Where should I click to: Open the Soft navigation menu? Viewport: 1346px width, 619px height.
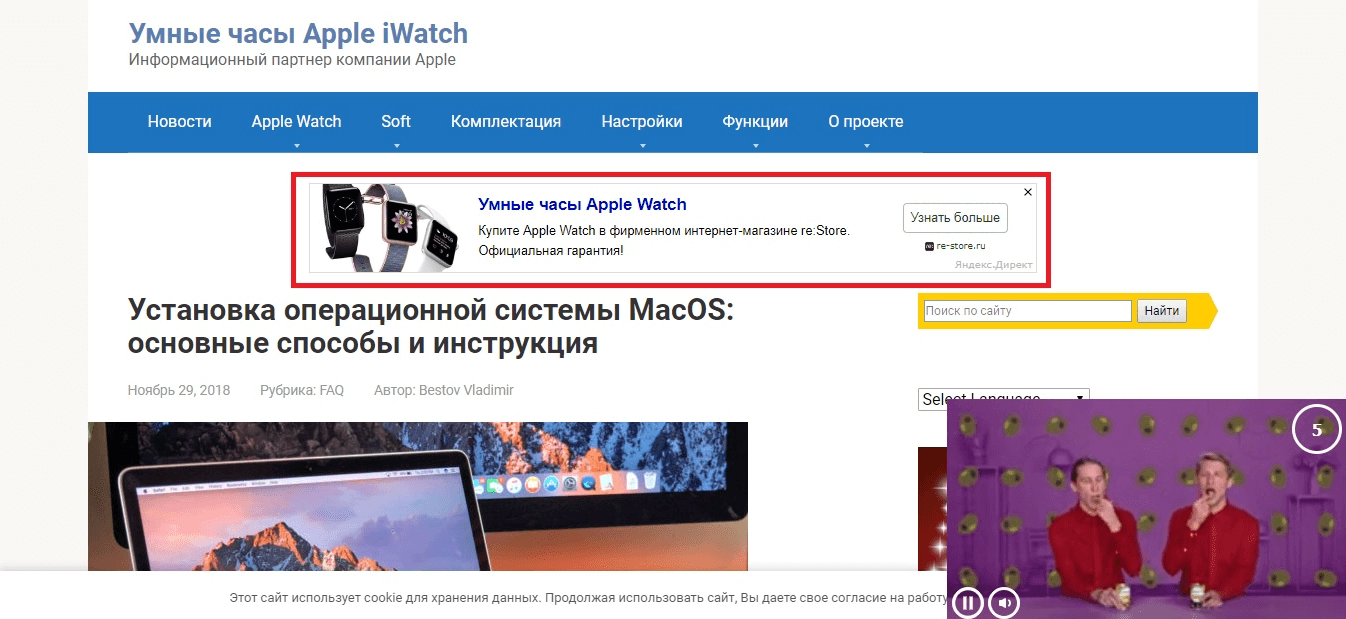[396, 122]
